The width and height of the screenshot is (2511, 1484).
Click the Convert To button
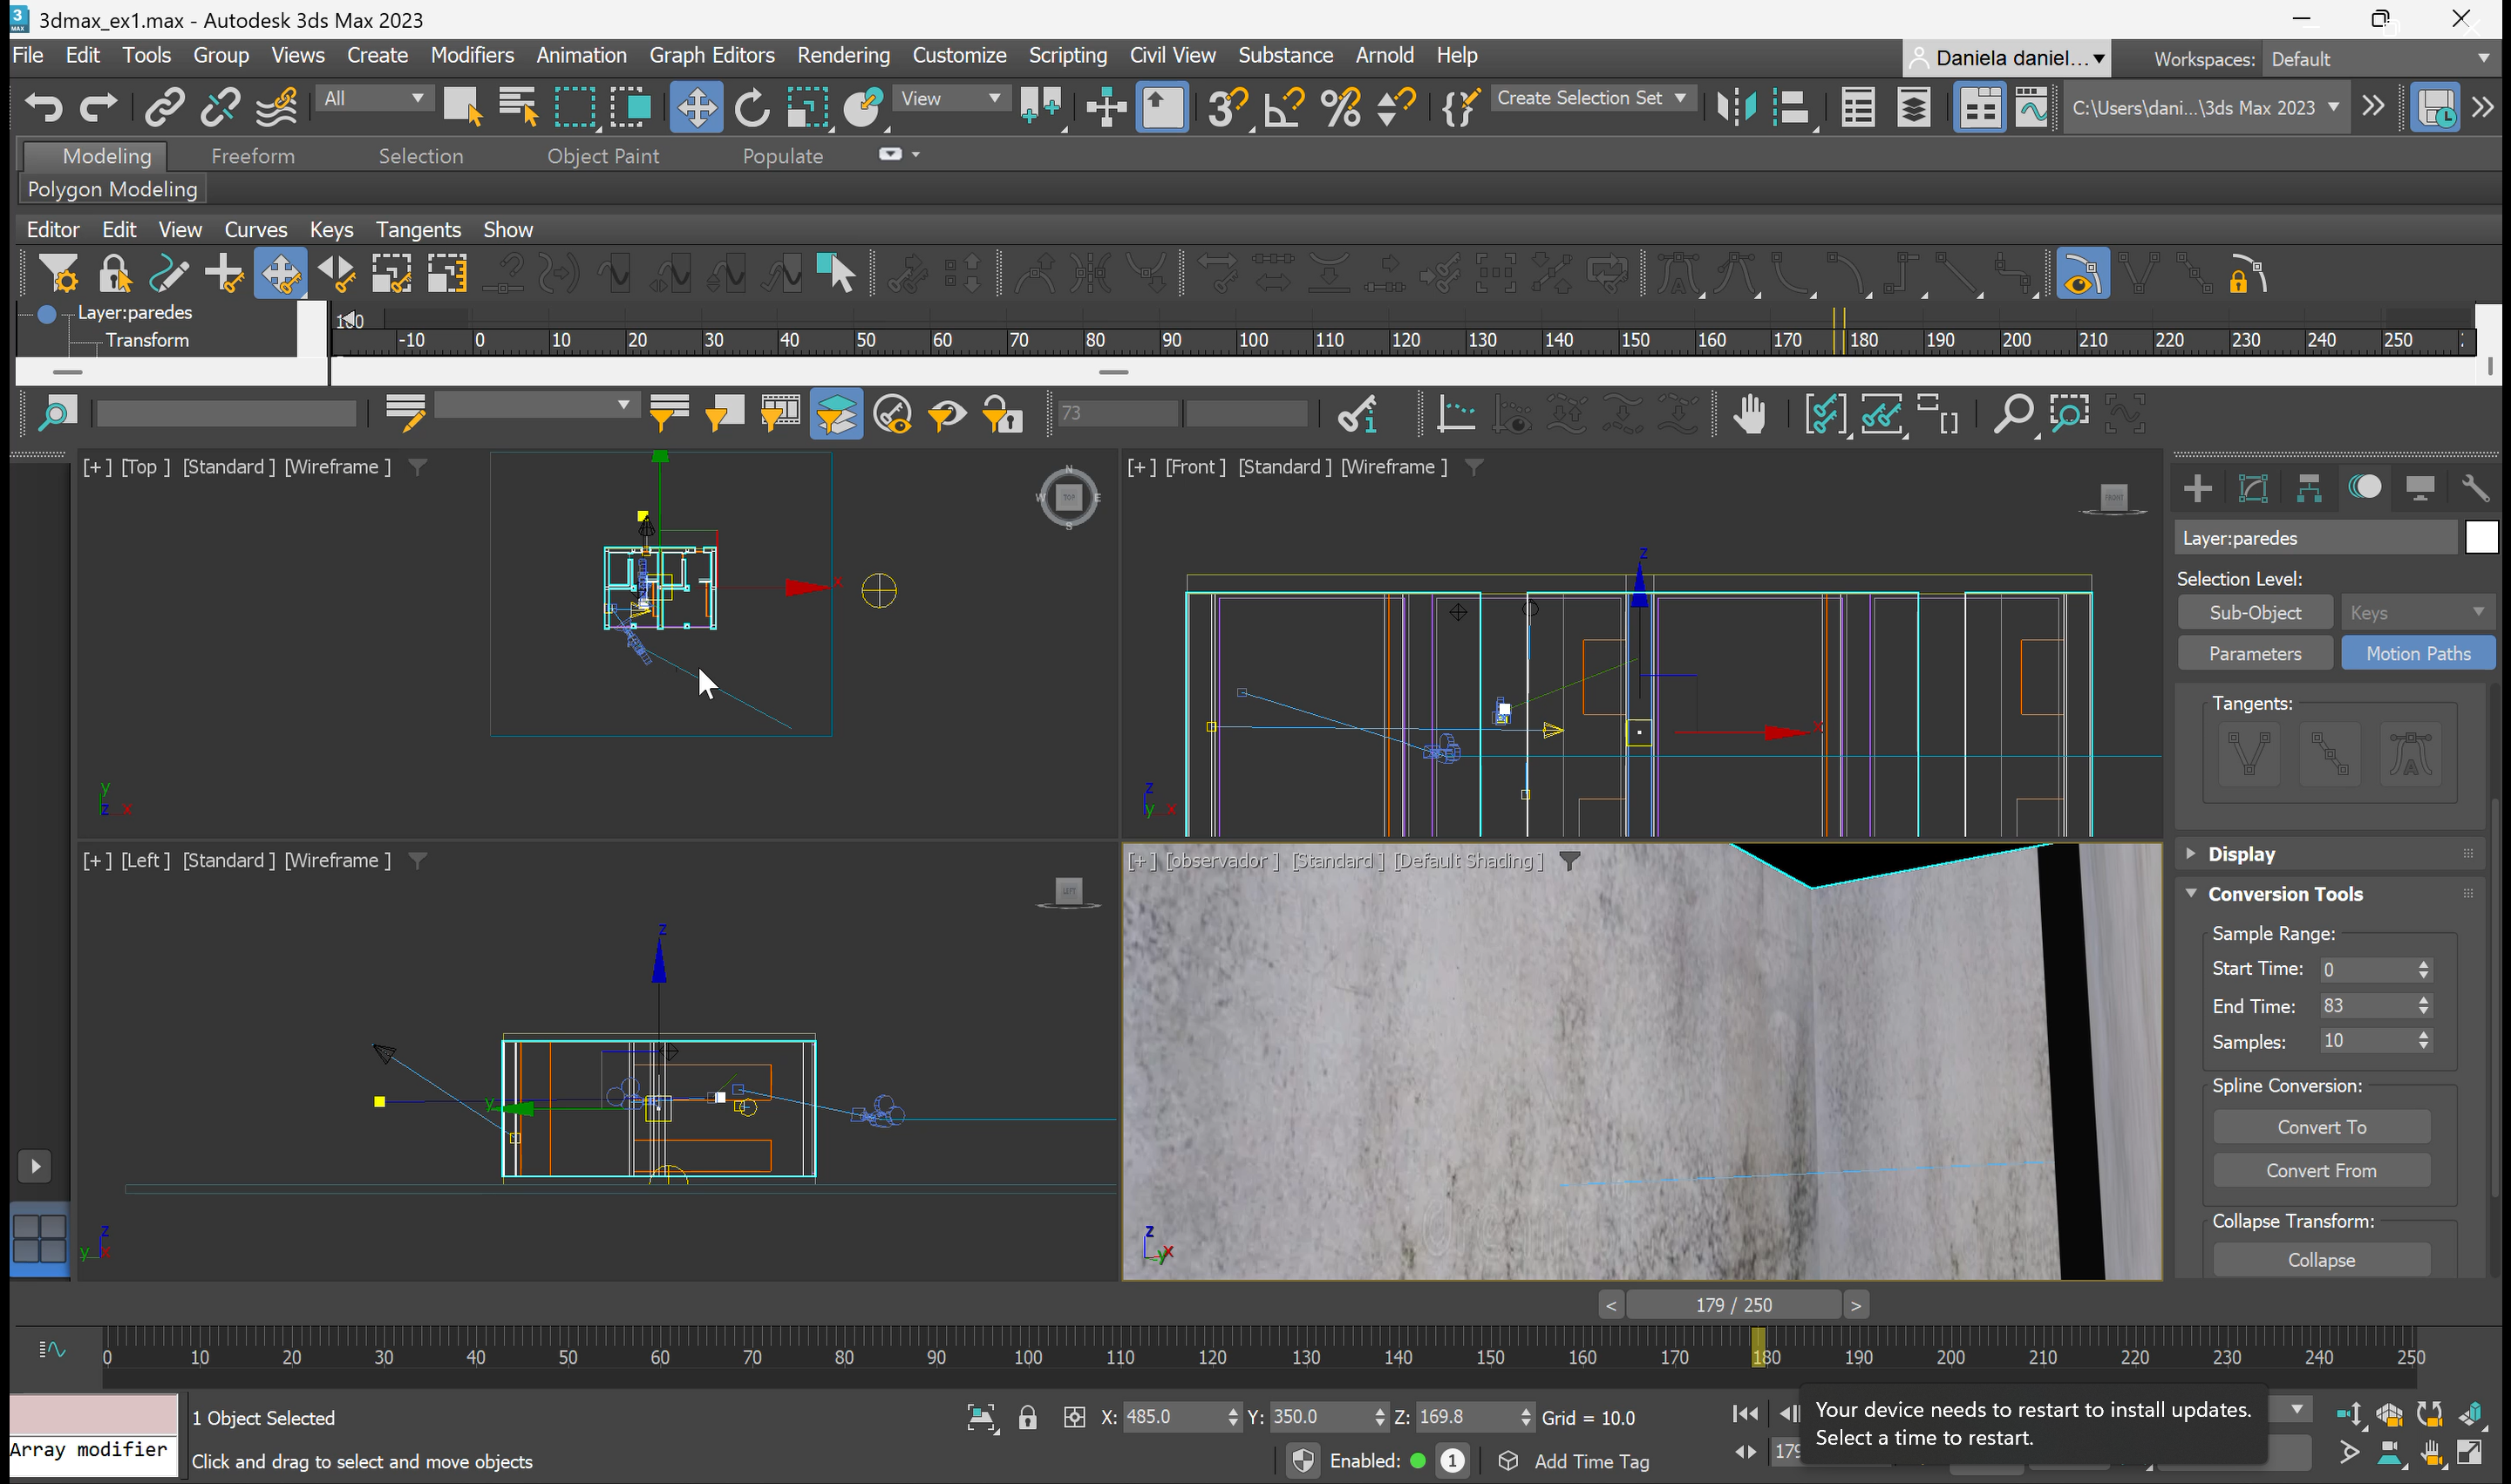click(2320, 1127)
